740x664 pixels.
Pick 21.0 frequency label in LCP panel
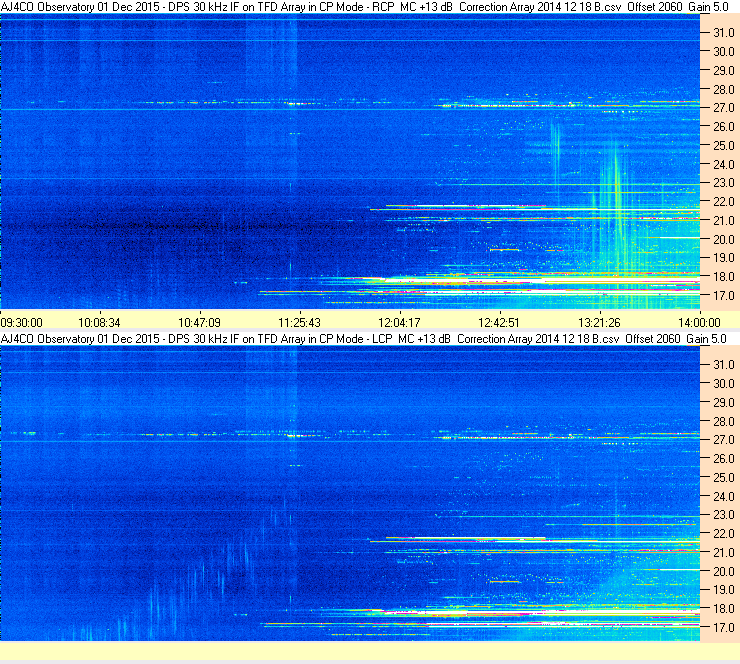tap(723, 553)
